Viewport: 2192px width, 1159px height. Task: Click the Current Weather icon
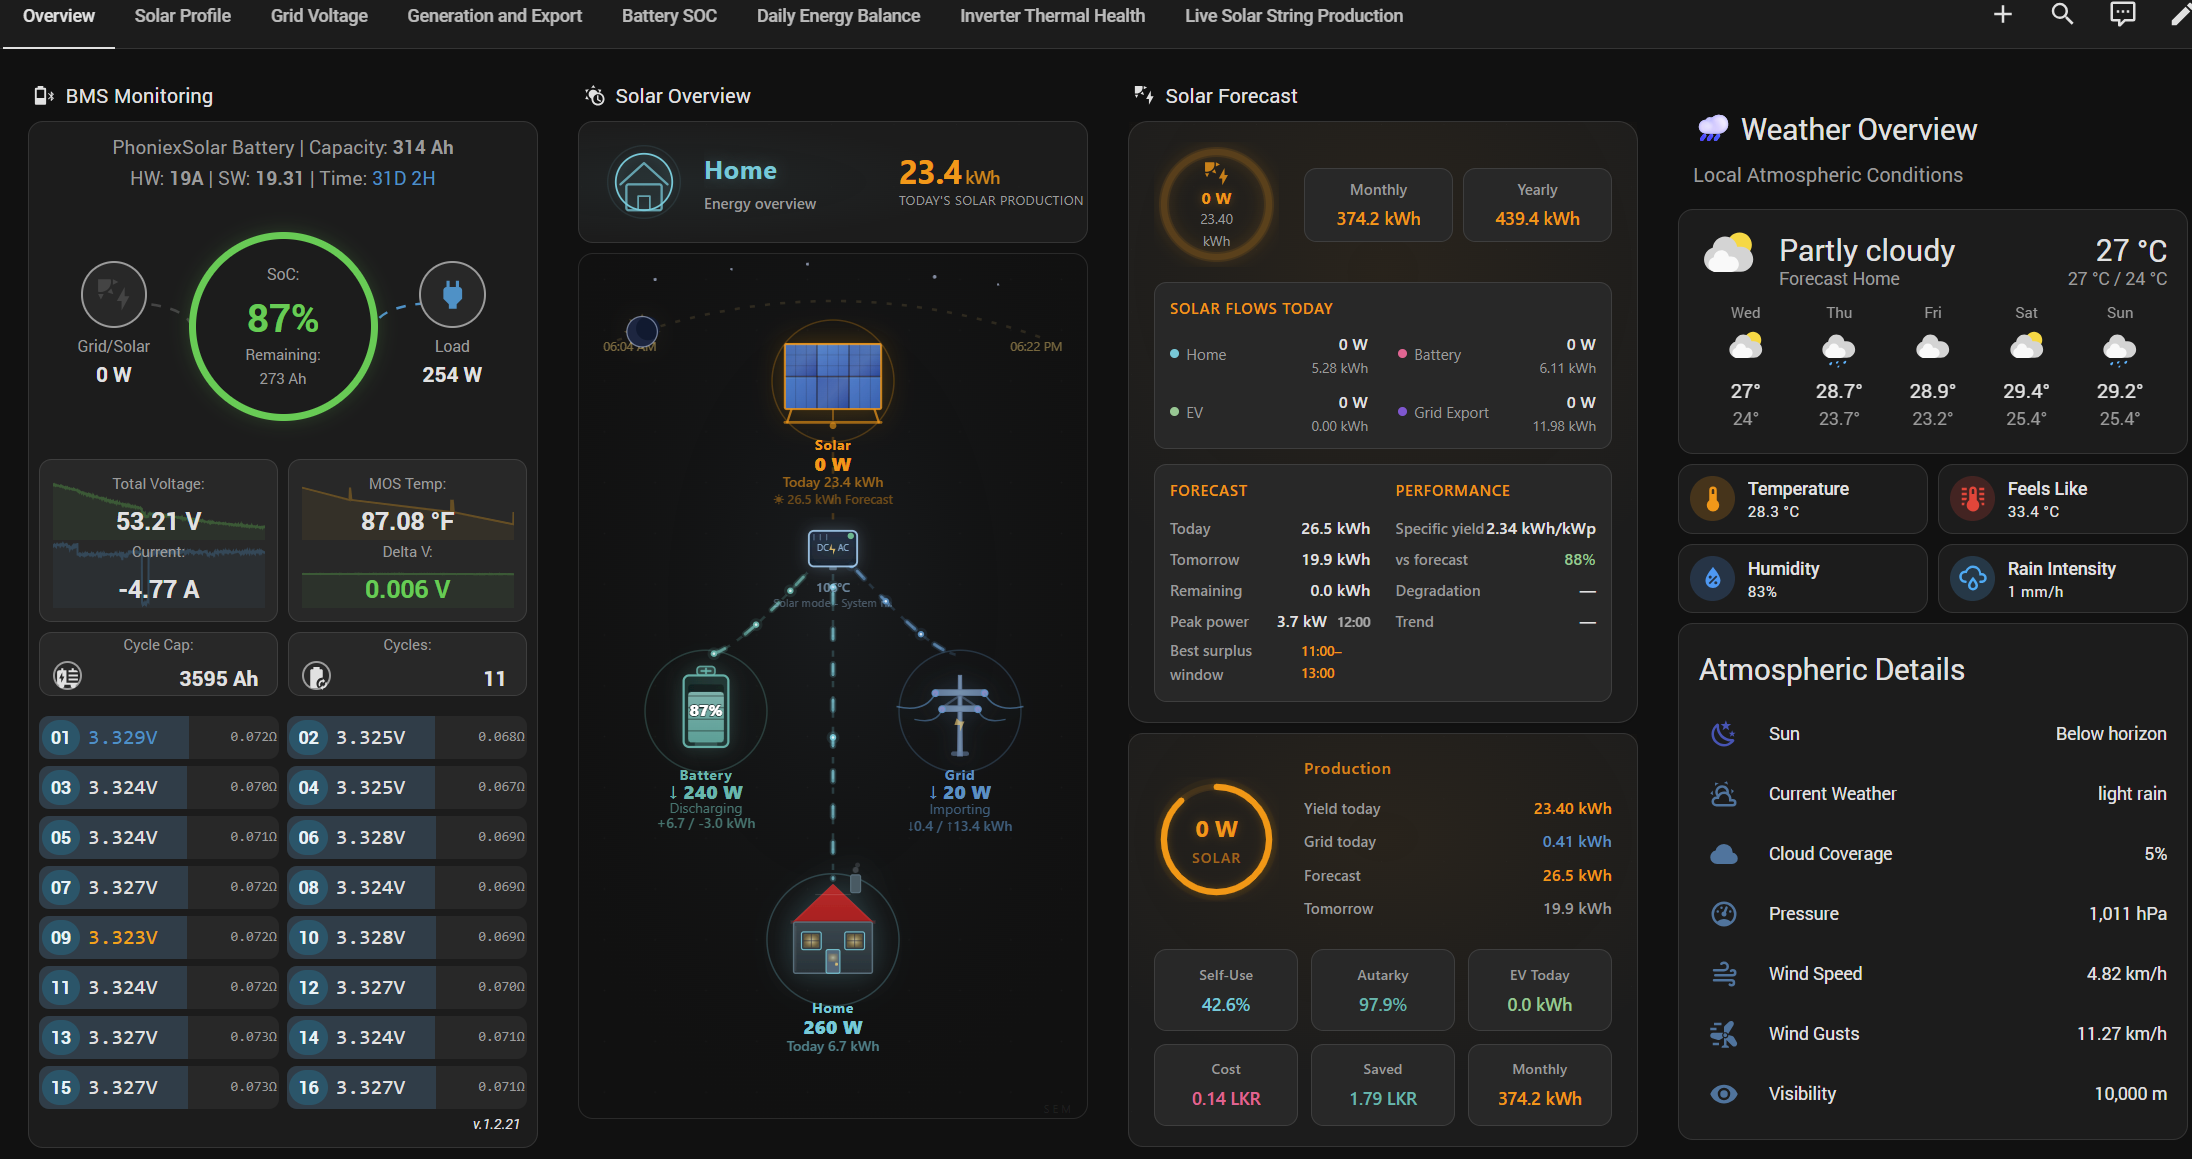pos(1724,794)
